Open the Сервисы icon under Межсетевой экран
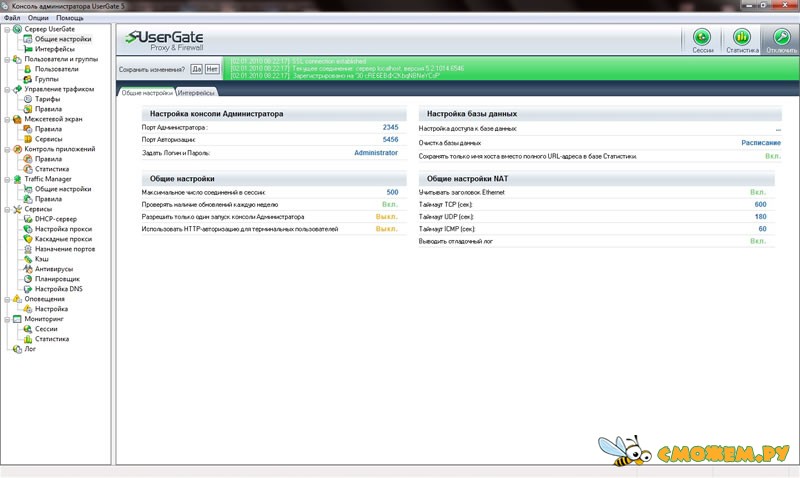 28,139
